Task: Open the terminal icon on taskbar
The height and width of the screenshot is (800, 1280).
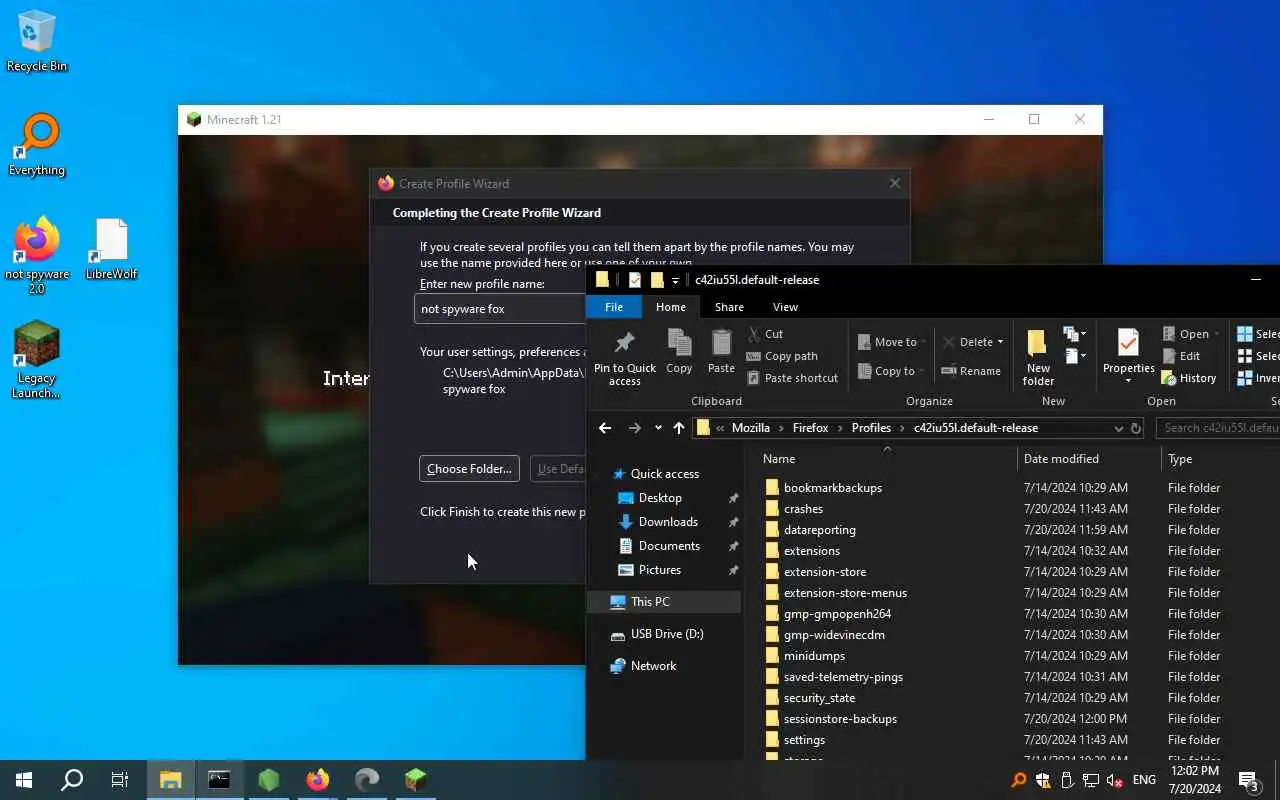Action: click(219, 780)
